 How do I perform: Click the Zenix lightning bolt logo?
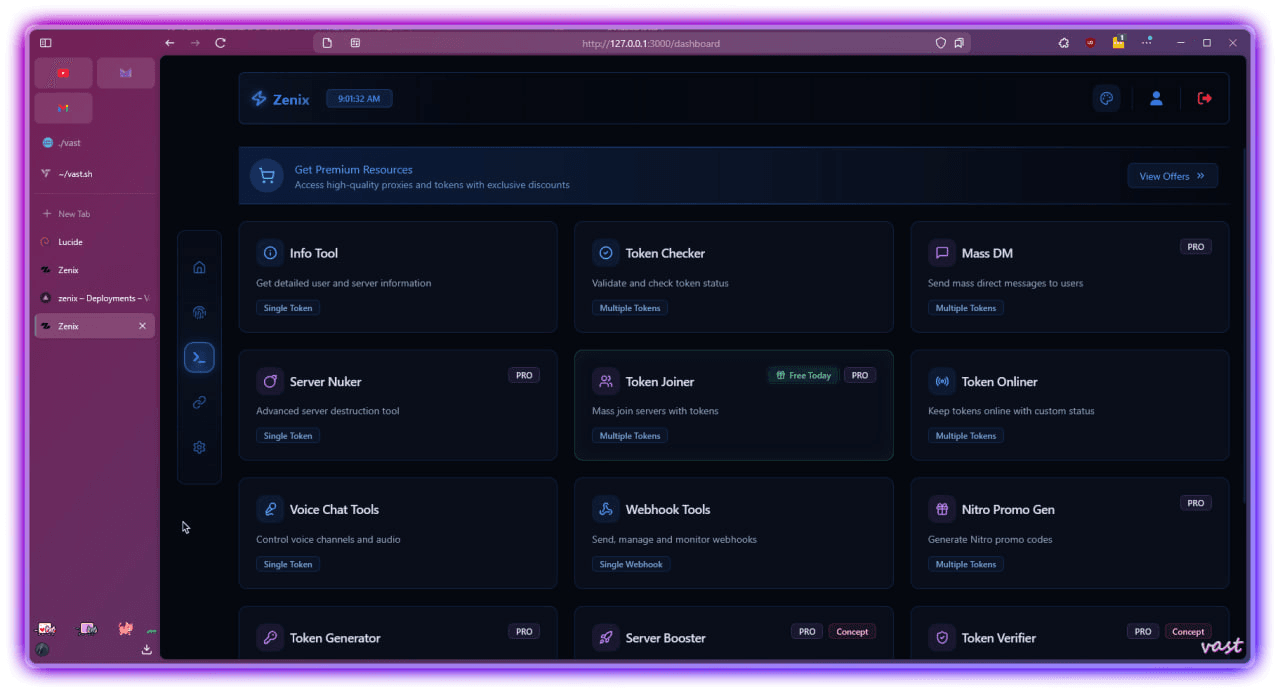(259, 99)
